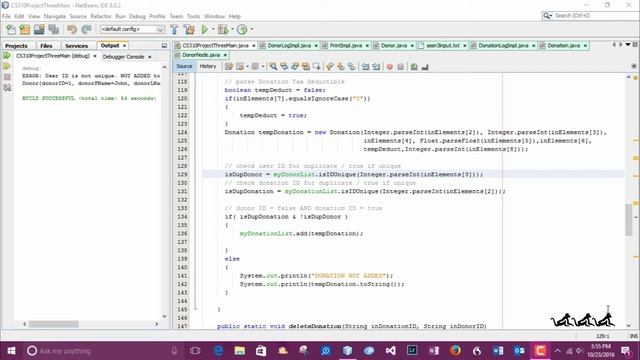This screenshot has width=640, height=360.
Task: Click the Clean and Build icon
Action: click(189, 29)
